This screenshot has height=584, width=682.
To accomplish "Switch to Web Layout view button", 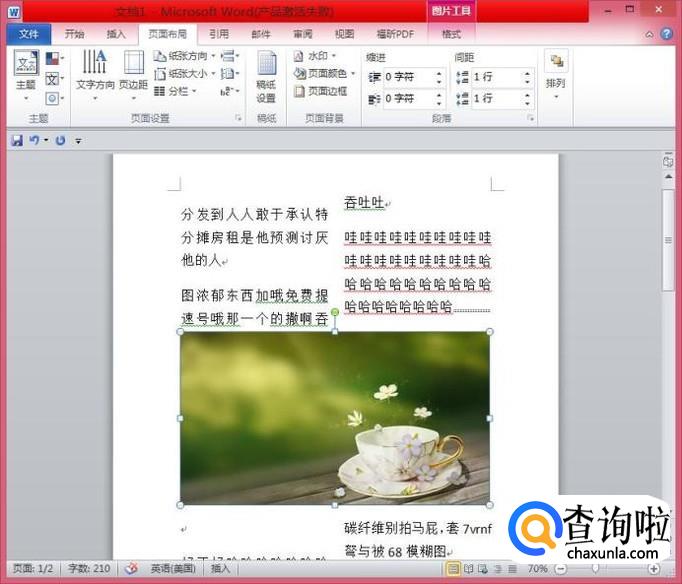I will click(x=482, y=568).
